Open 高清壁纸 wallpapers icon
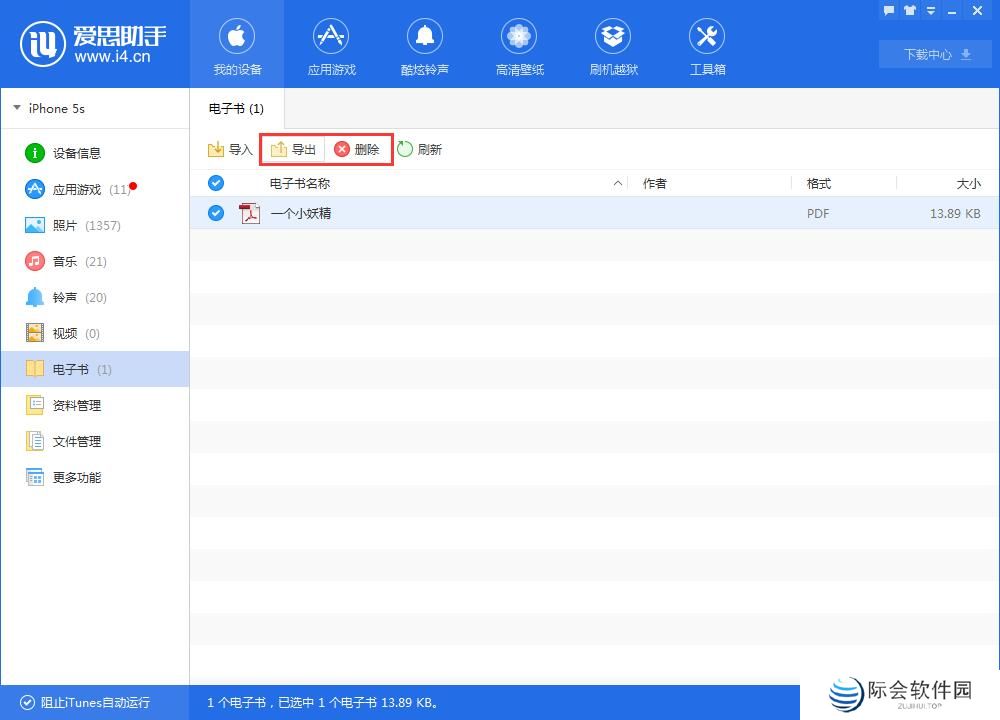The width and height of the screenshot is (1000, 720). tap(519, 46)
